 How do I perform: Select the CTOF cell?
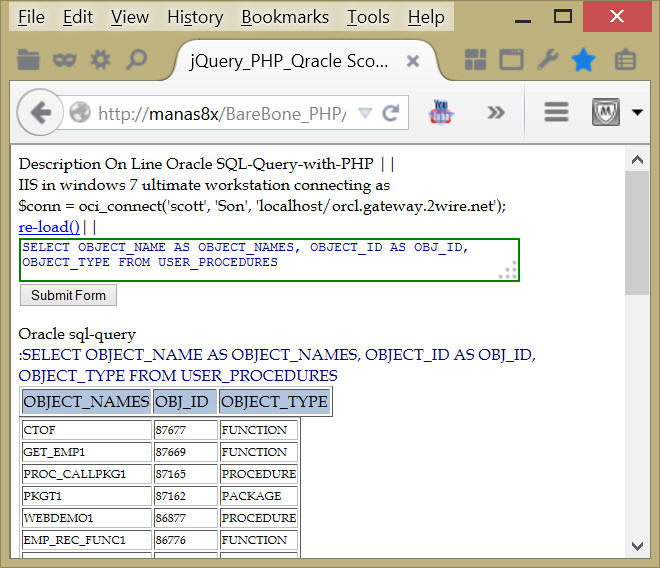86,430
